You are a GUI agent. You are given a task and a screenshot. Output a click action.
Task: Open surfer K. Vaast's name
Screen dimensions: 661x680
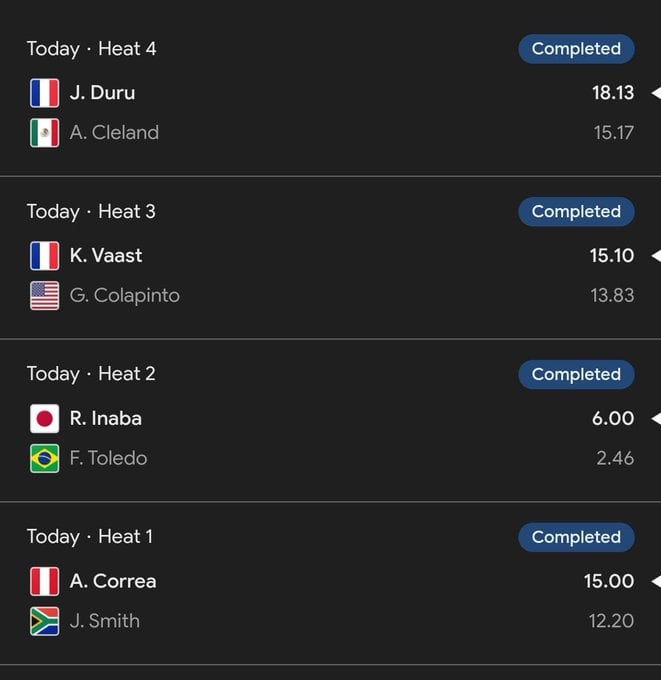click(x=106, y=256)
